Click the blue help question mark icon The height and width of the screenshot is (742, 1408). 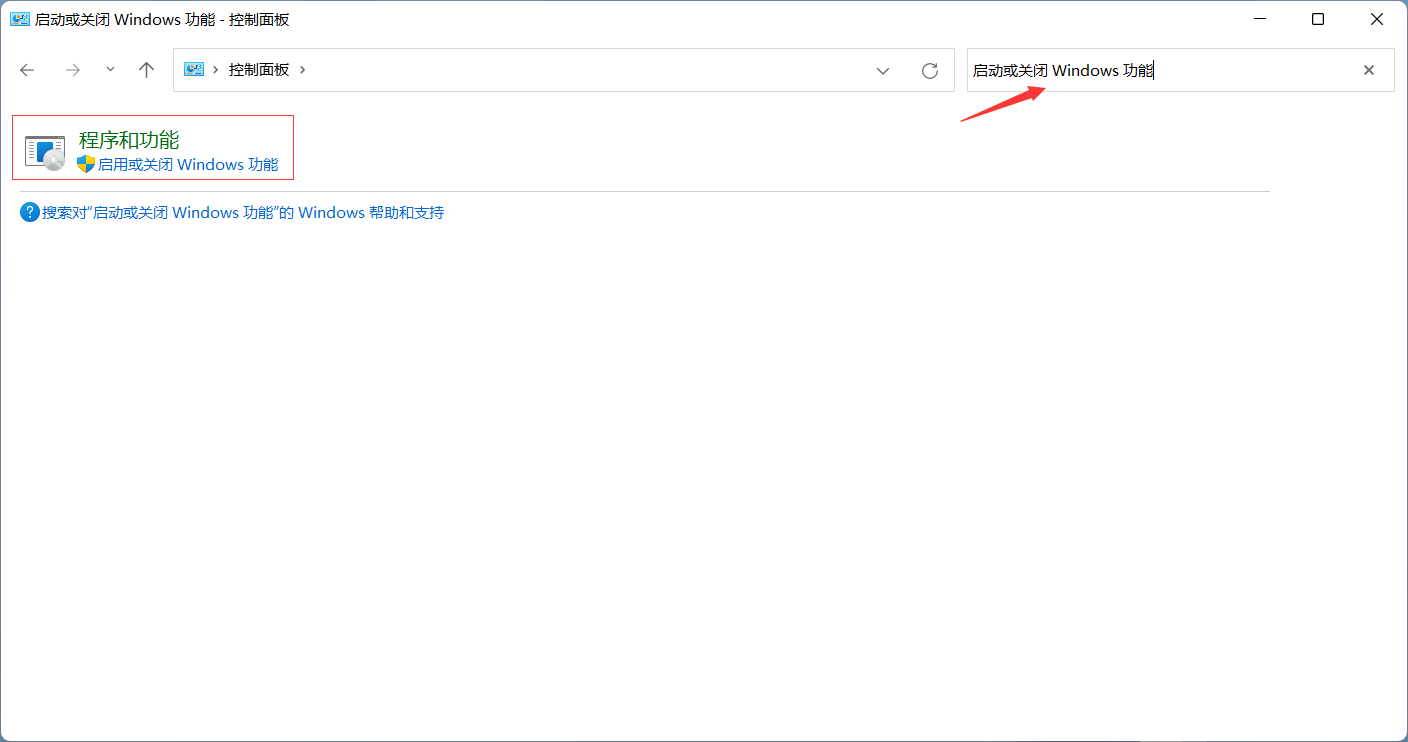tap(30, 212)
